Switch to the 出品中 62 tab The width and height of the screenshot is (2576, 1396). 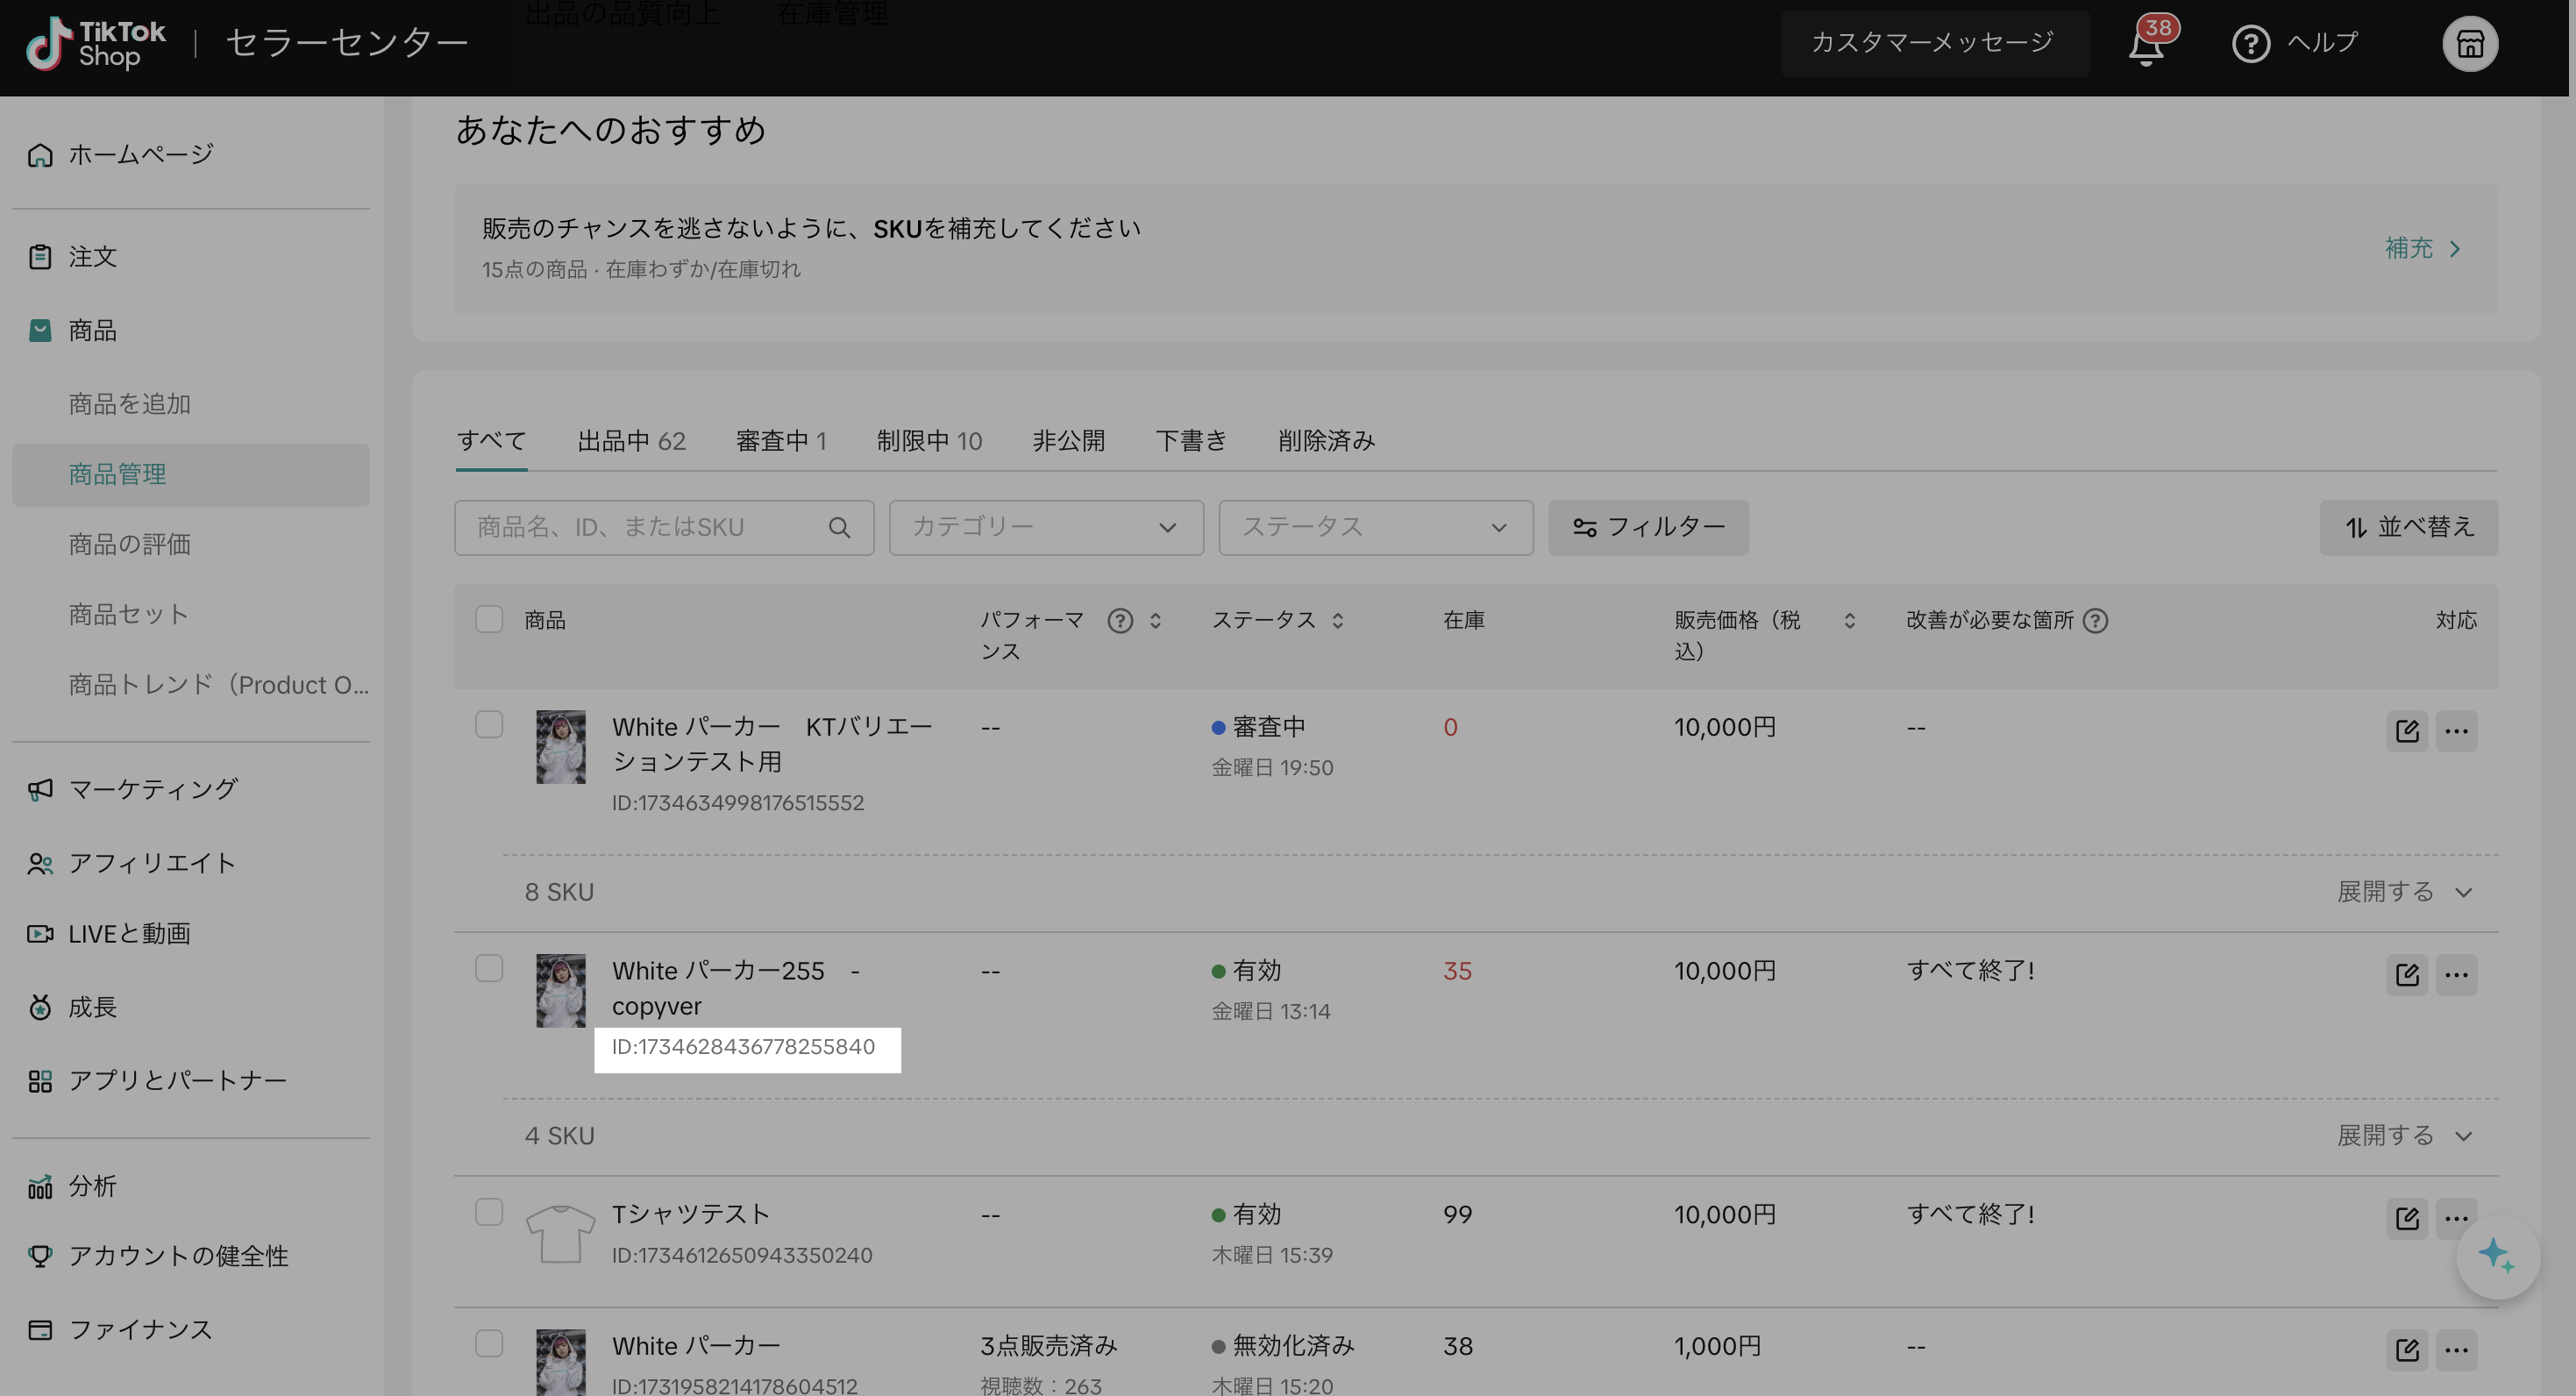pyautogui.click(x=631, y=441)
